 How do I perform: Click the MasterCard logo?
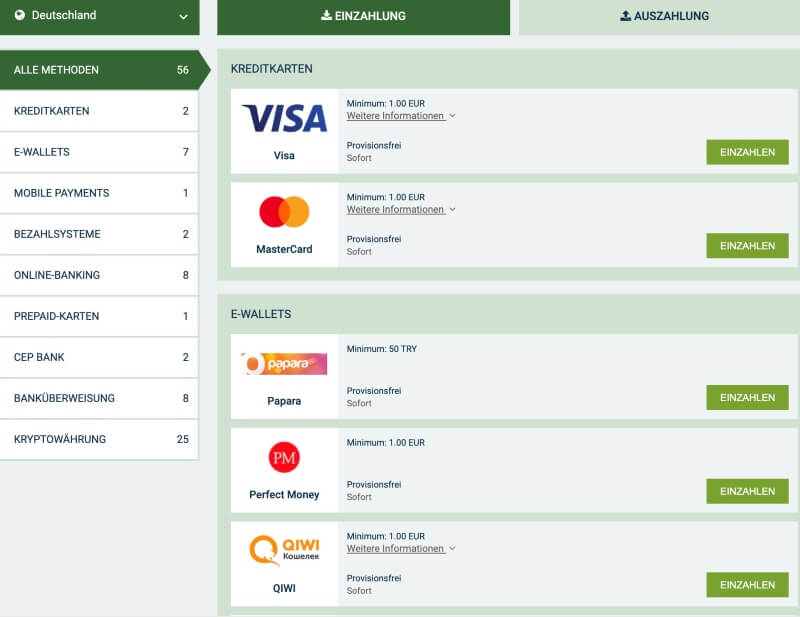click(284, 211)
